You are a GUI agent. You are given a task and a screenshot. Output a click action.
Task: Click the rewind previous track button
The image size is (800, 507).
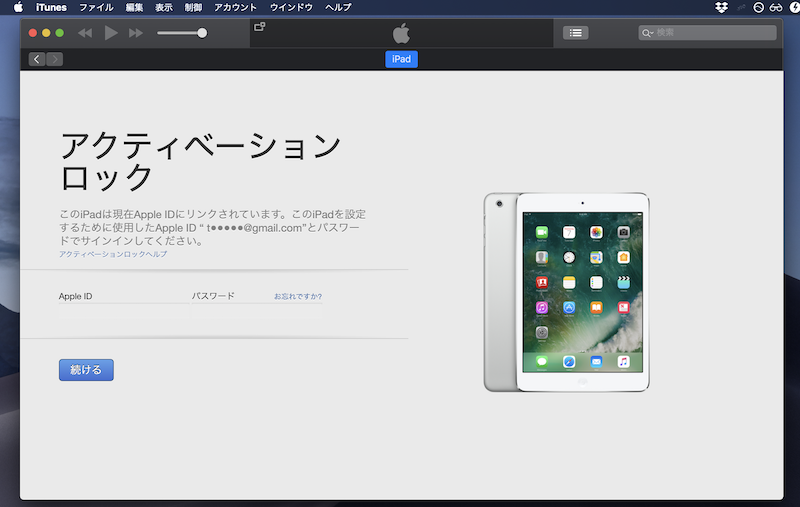click(85, 33)
